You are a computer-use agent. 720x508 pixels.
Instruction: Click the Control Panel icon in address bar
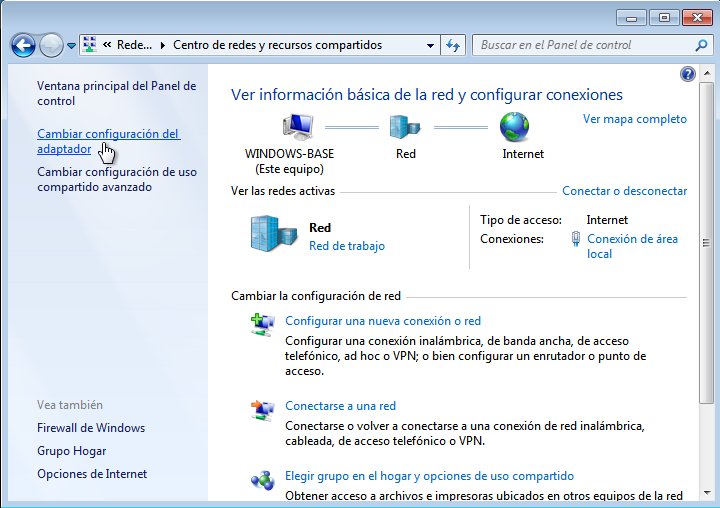(90, 45)
